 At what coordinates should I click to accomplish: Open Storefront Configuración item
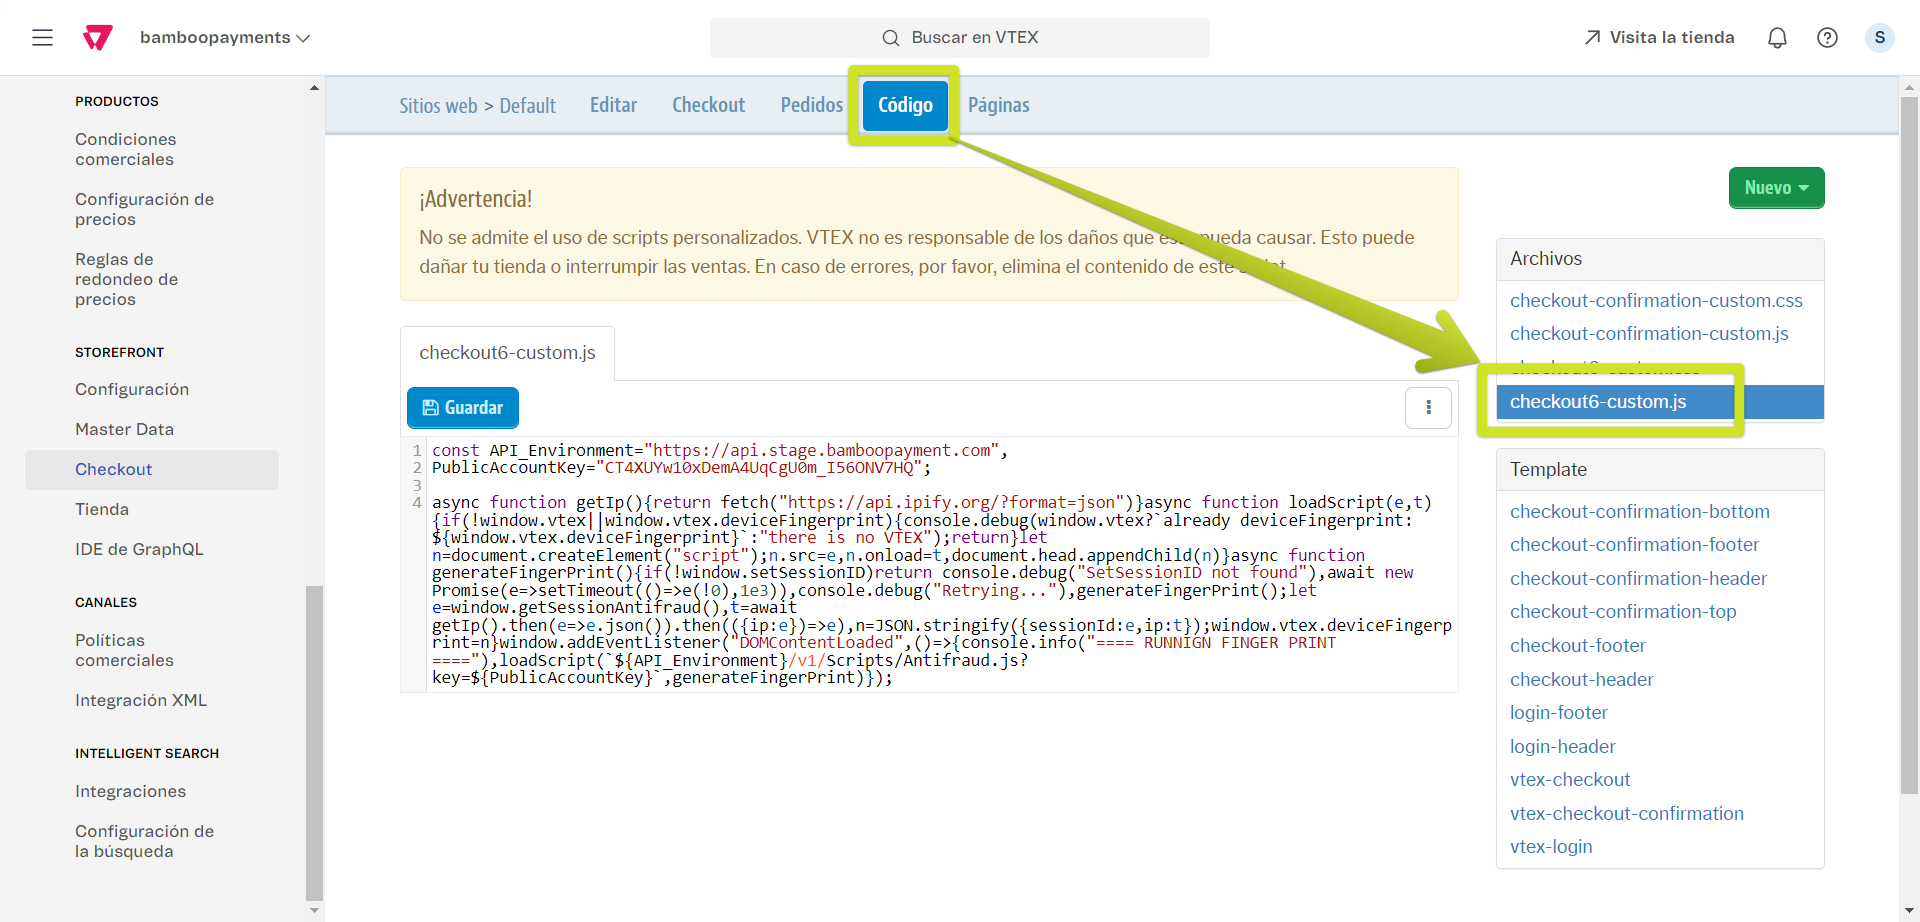point(132,389)
